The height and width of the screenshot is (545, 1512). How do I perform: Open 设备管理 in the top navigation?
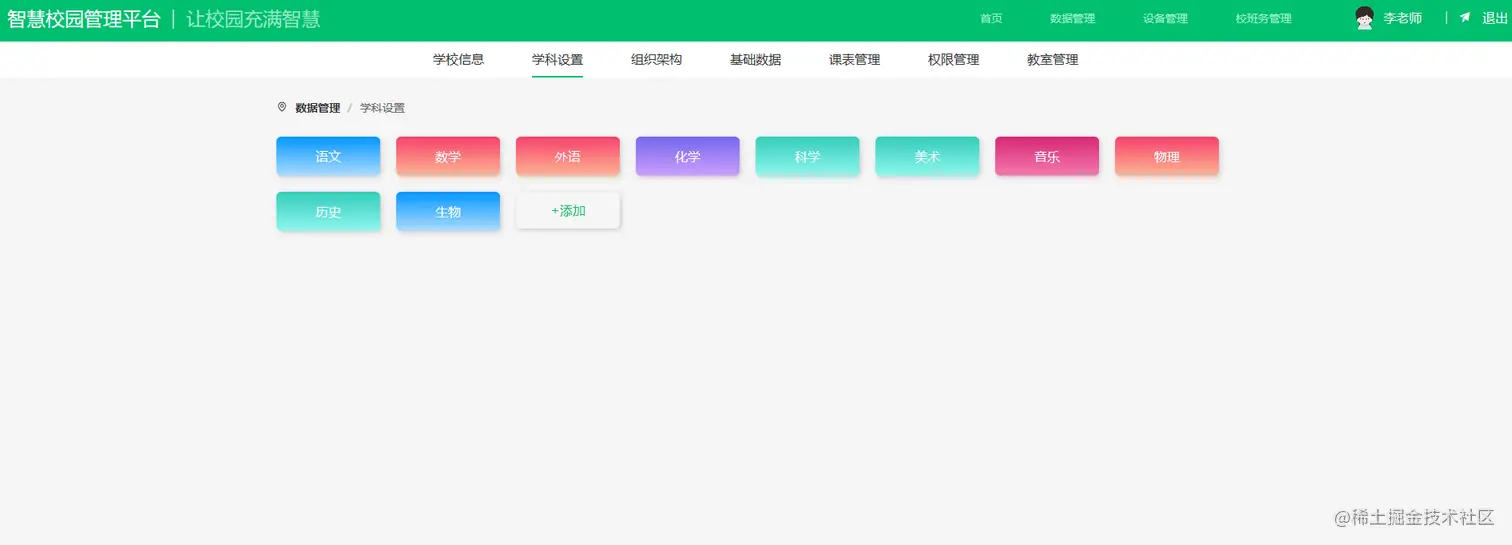[x=1165, y=19]
